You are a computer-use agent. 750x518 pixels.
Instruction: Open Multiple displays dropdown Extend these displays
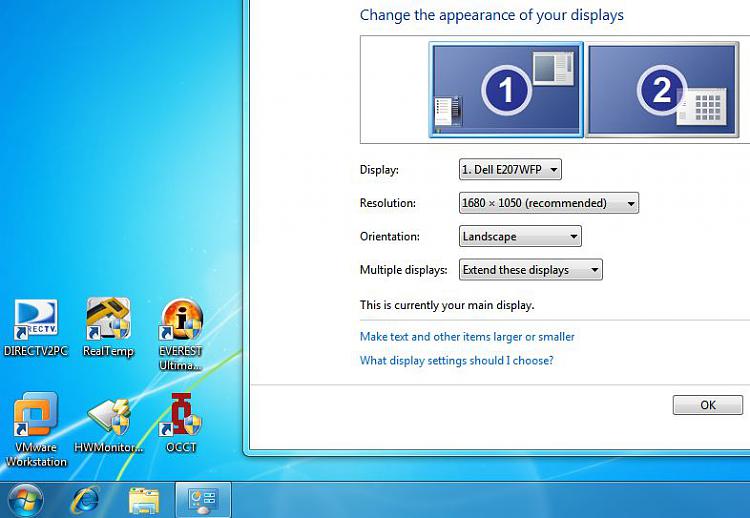point(530,270)
